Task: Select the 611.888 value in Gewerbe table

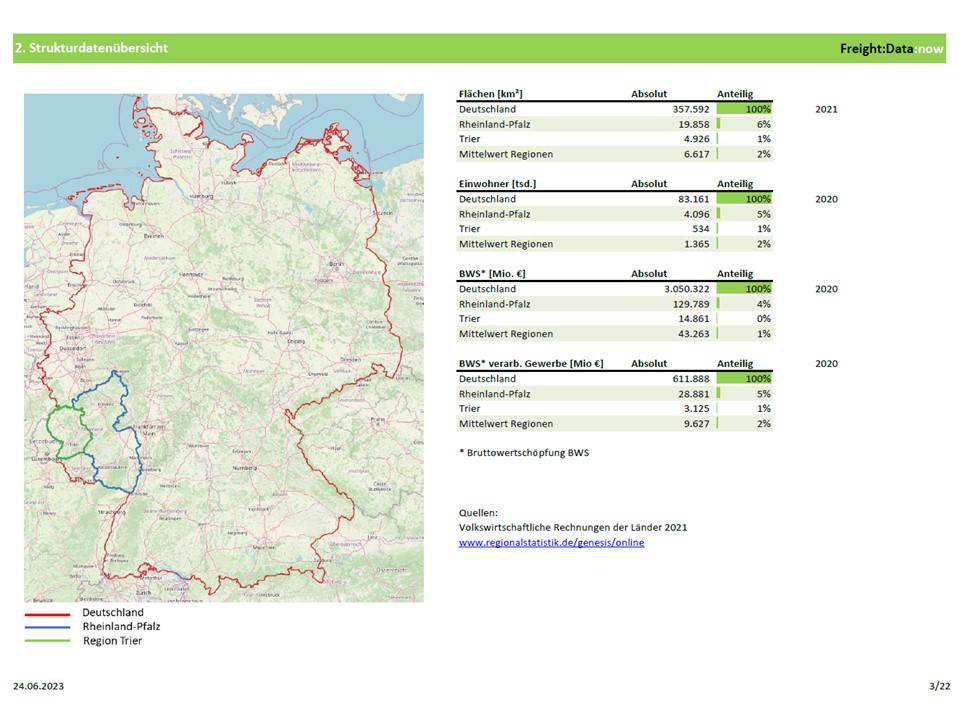Action: click(689, 379)
